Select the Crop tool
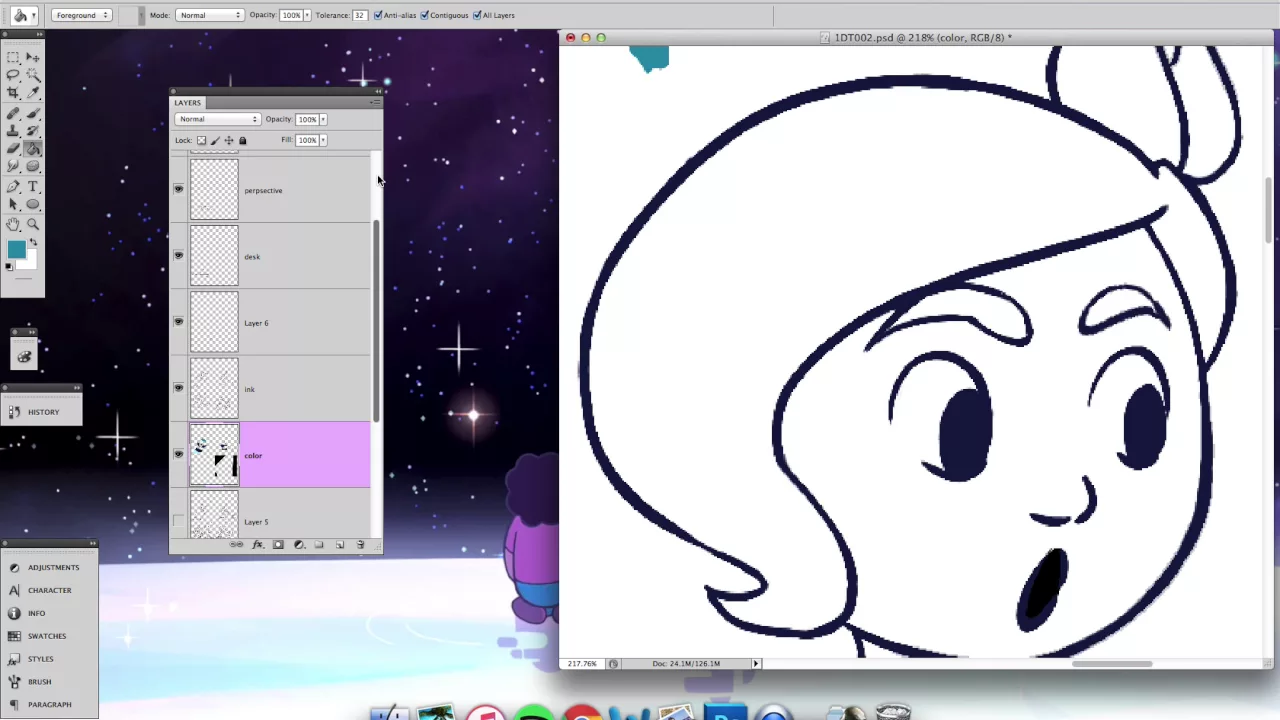1280x720 pixels. point(13,92)
